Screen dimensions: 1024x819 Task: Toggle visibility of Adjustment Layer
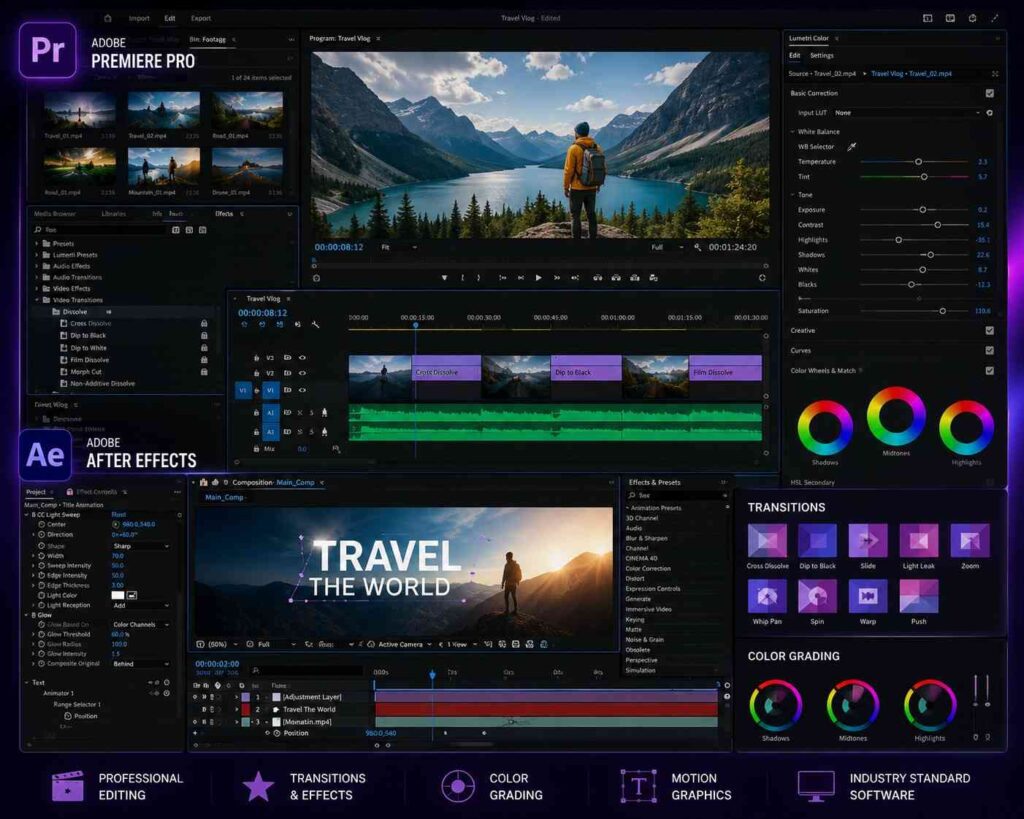[x=195, y=697]
